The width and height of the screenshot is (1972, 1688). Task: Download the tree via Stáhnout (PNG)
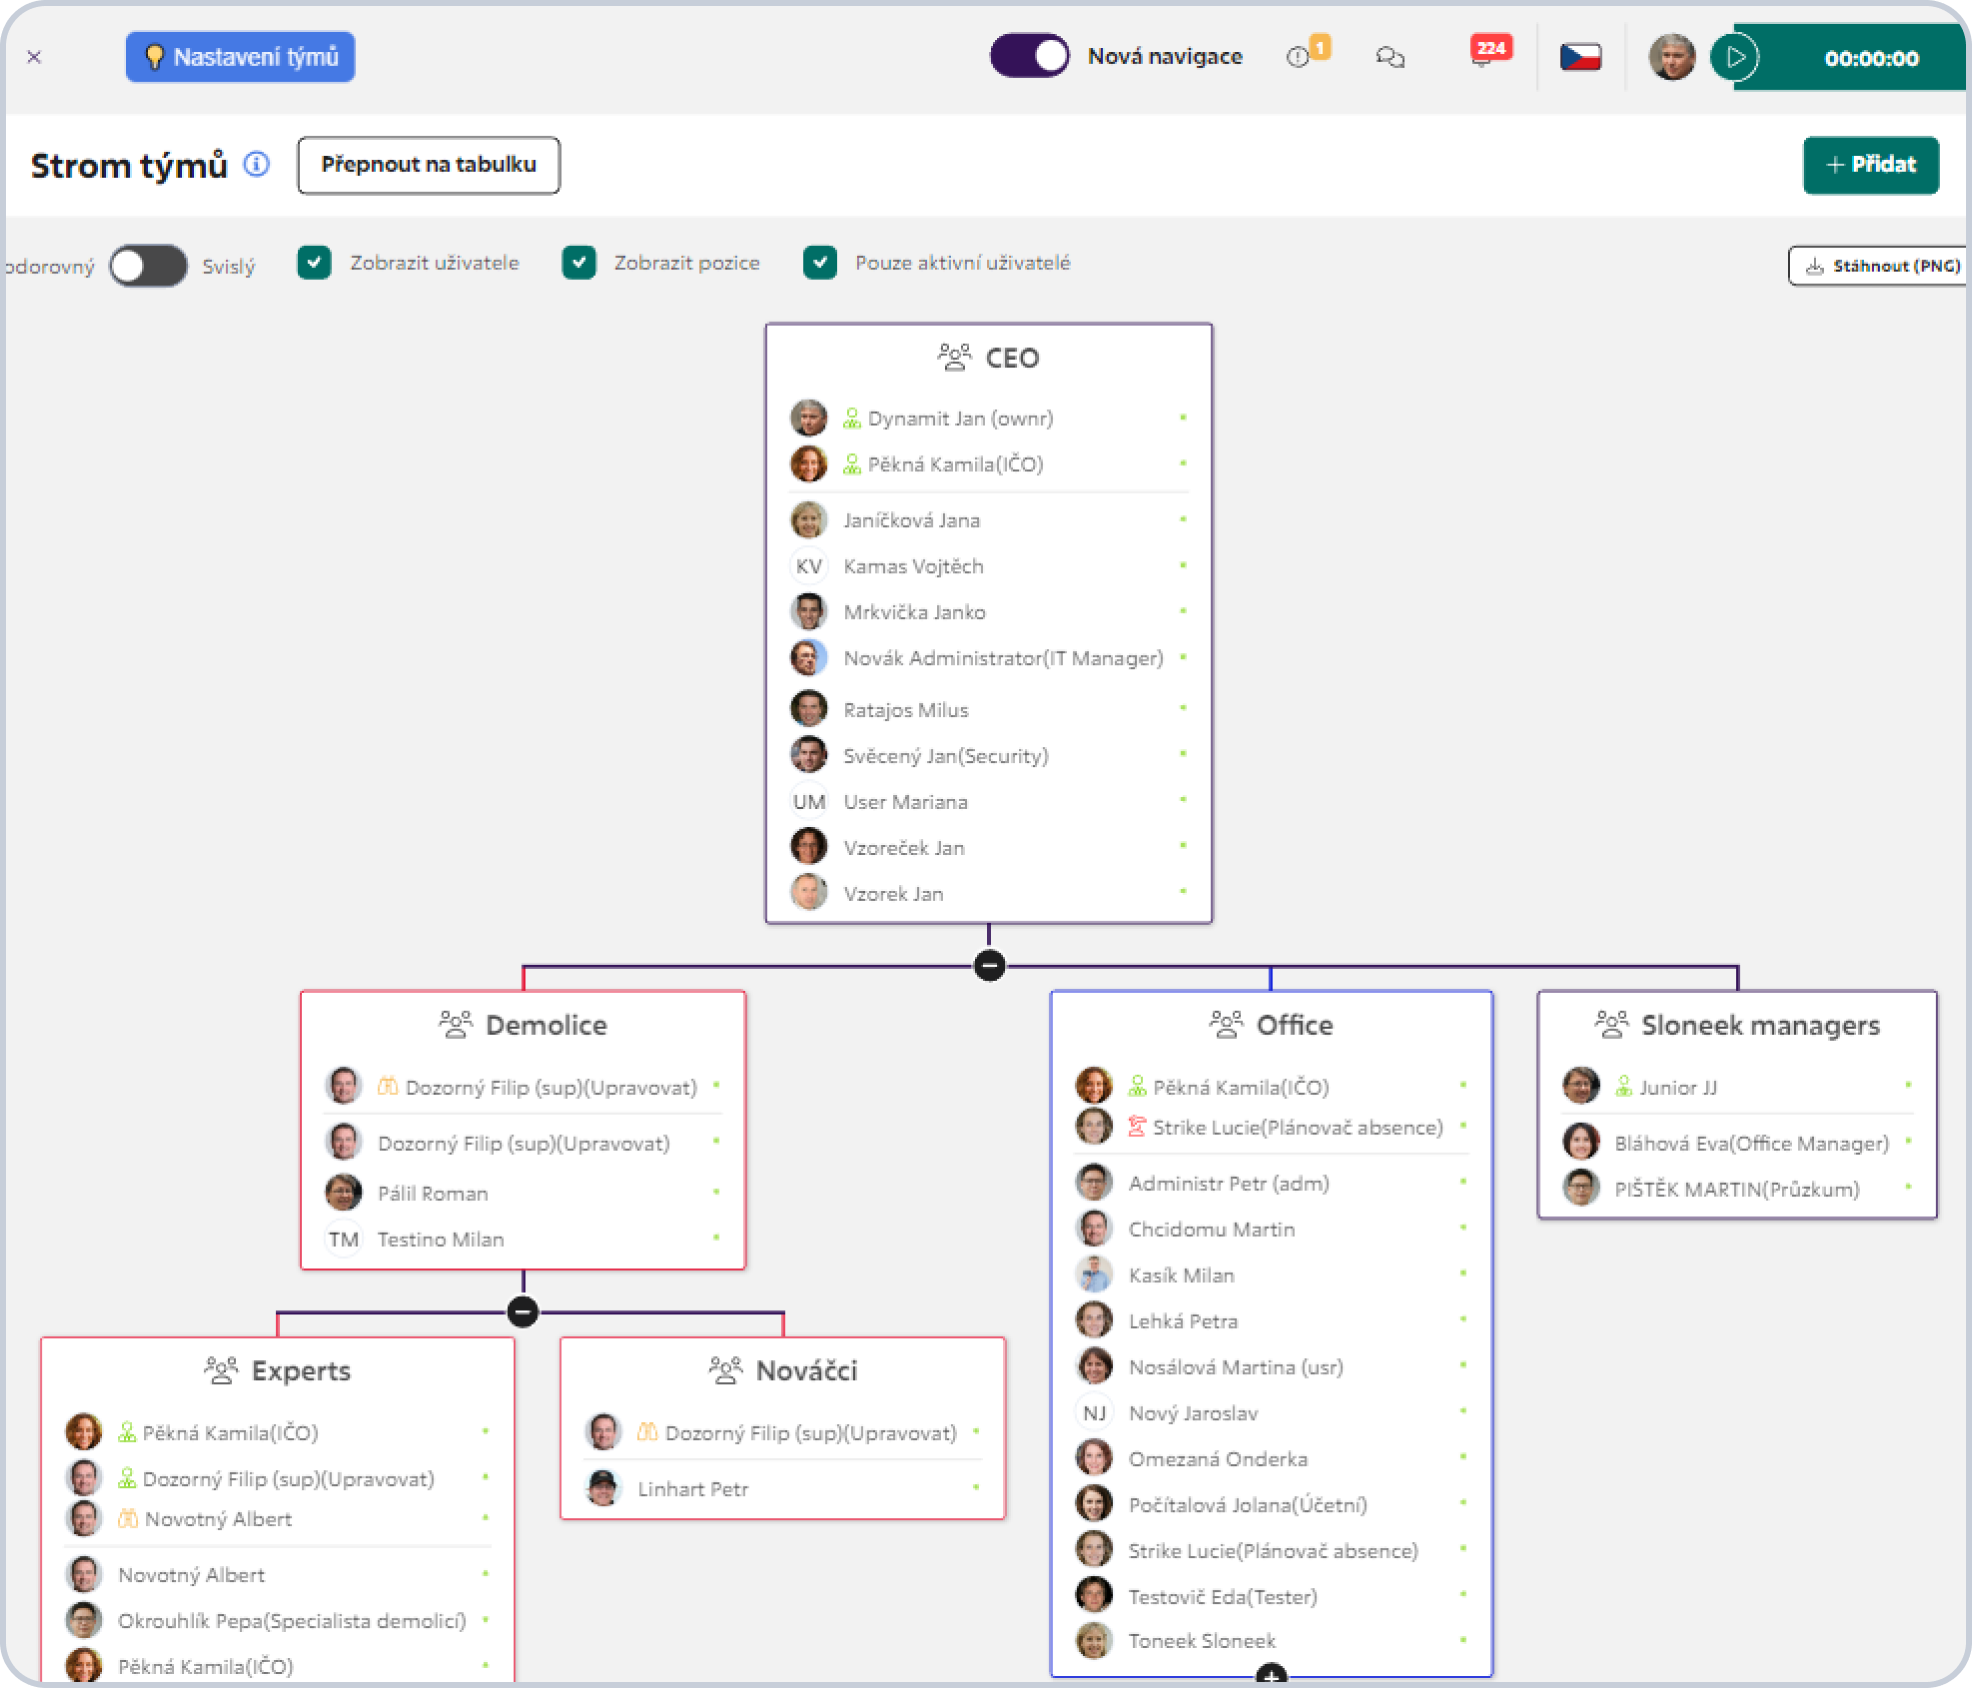1880,266
